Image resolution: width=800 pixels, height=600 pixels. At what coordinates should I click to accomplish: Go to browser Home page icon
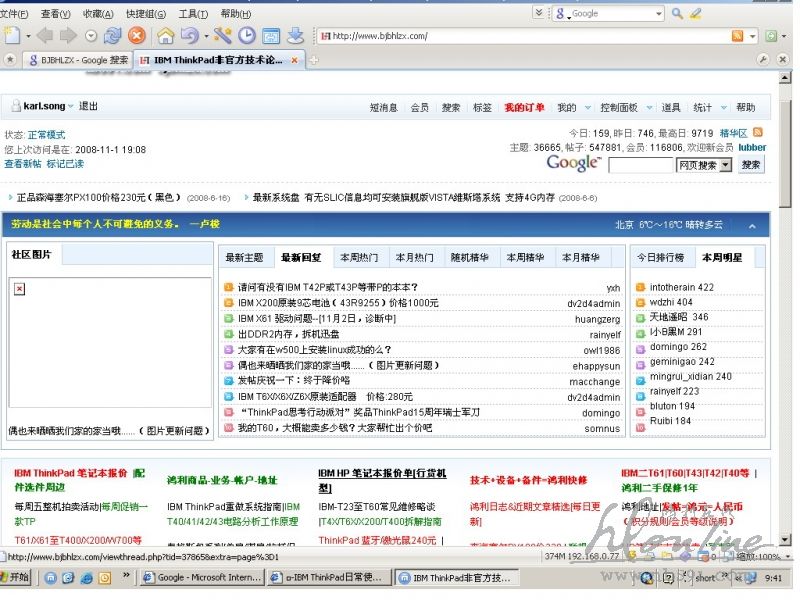coord(166,35)
